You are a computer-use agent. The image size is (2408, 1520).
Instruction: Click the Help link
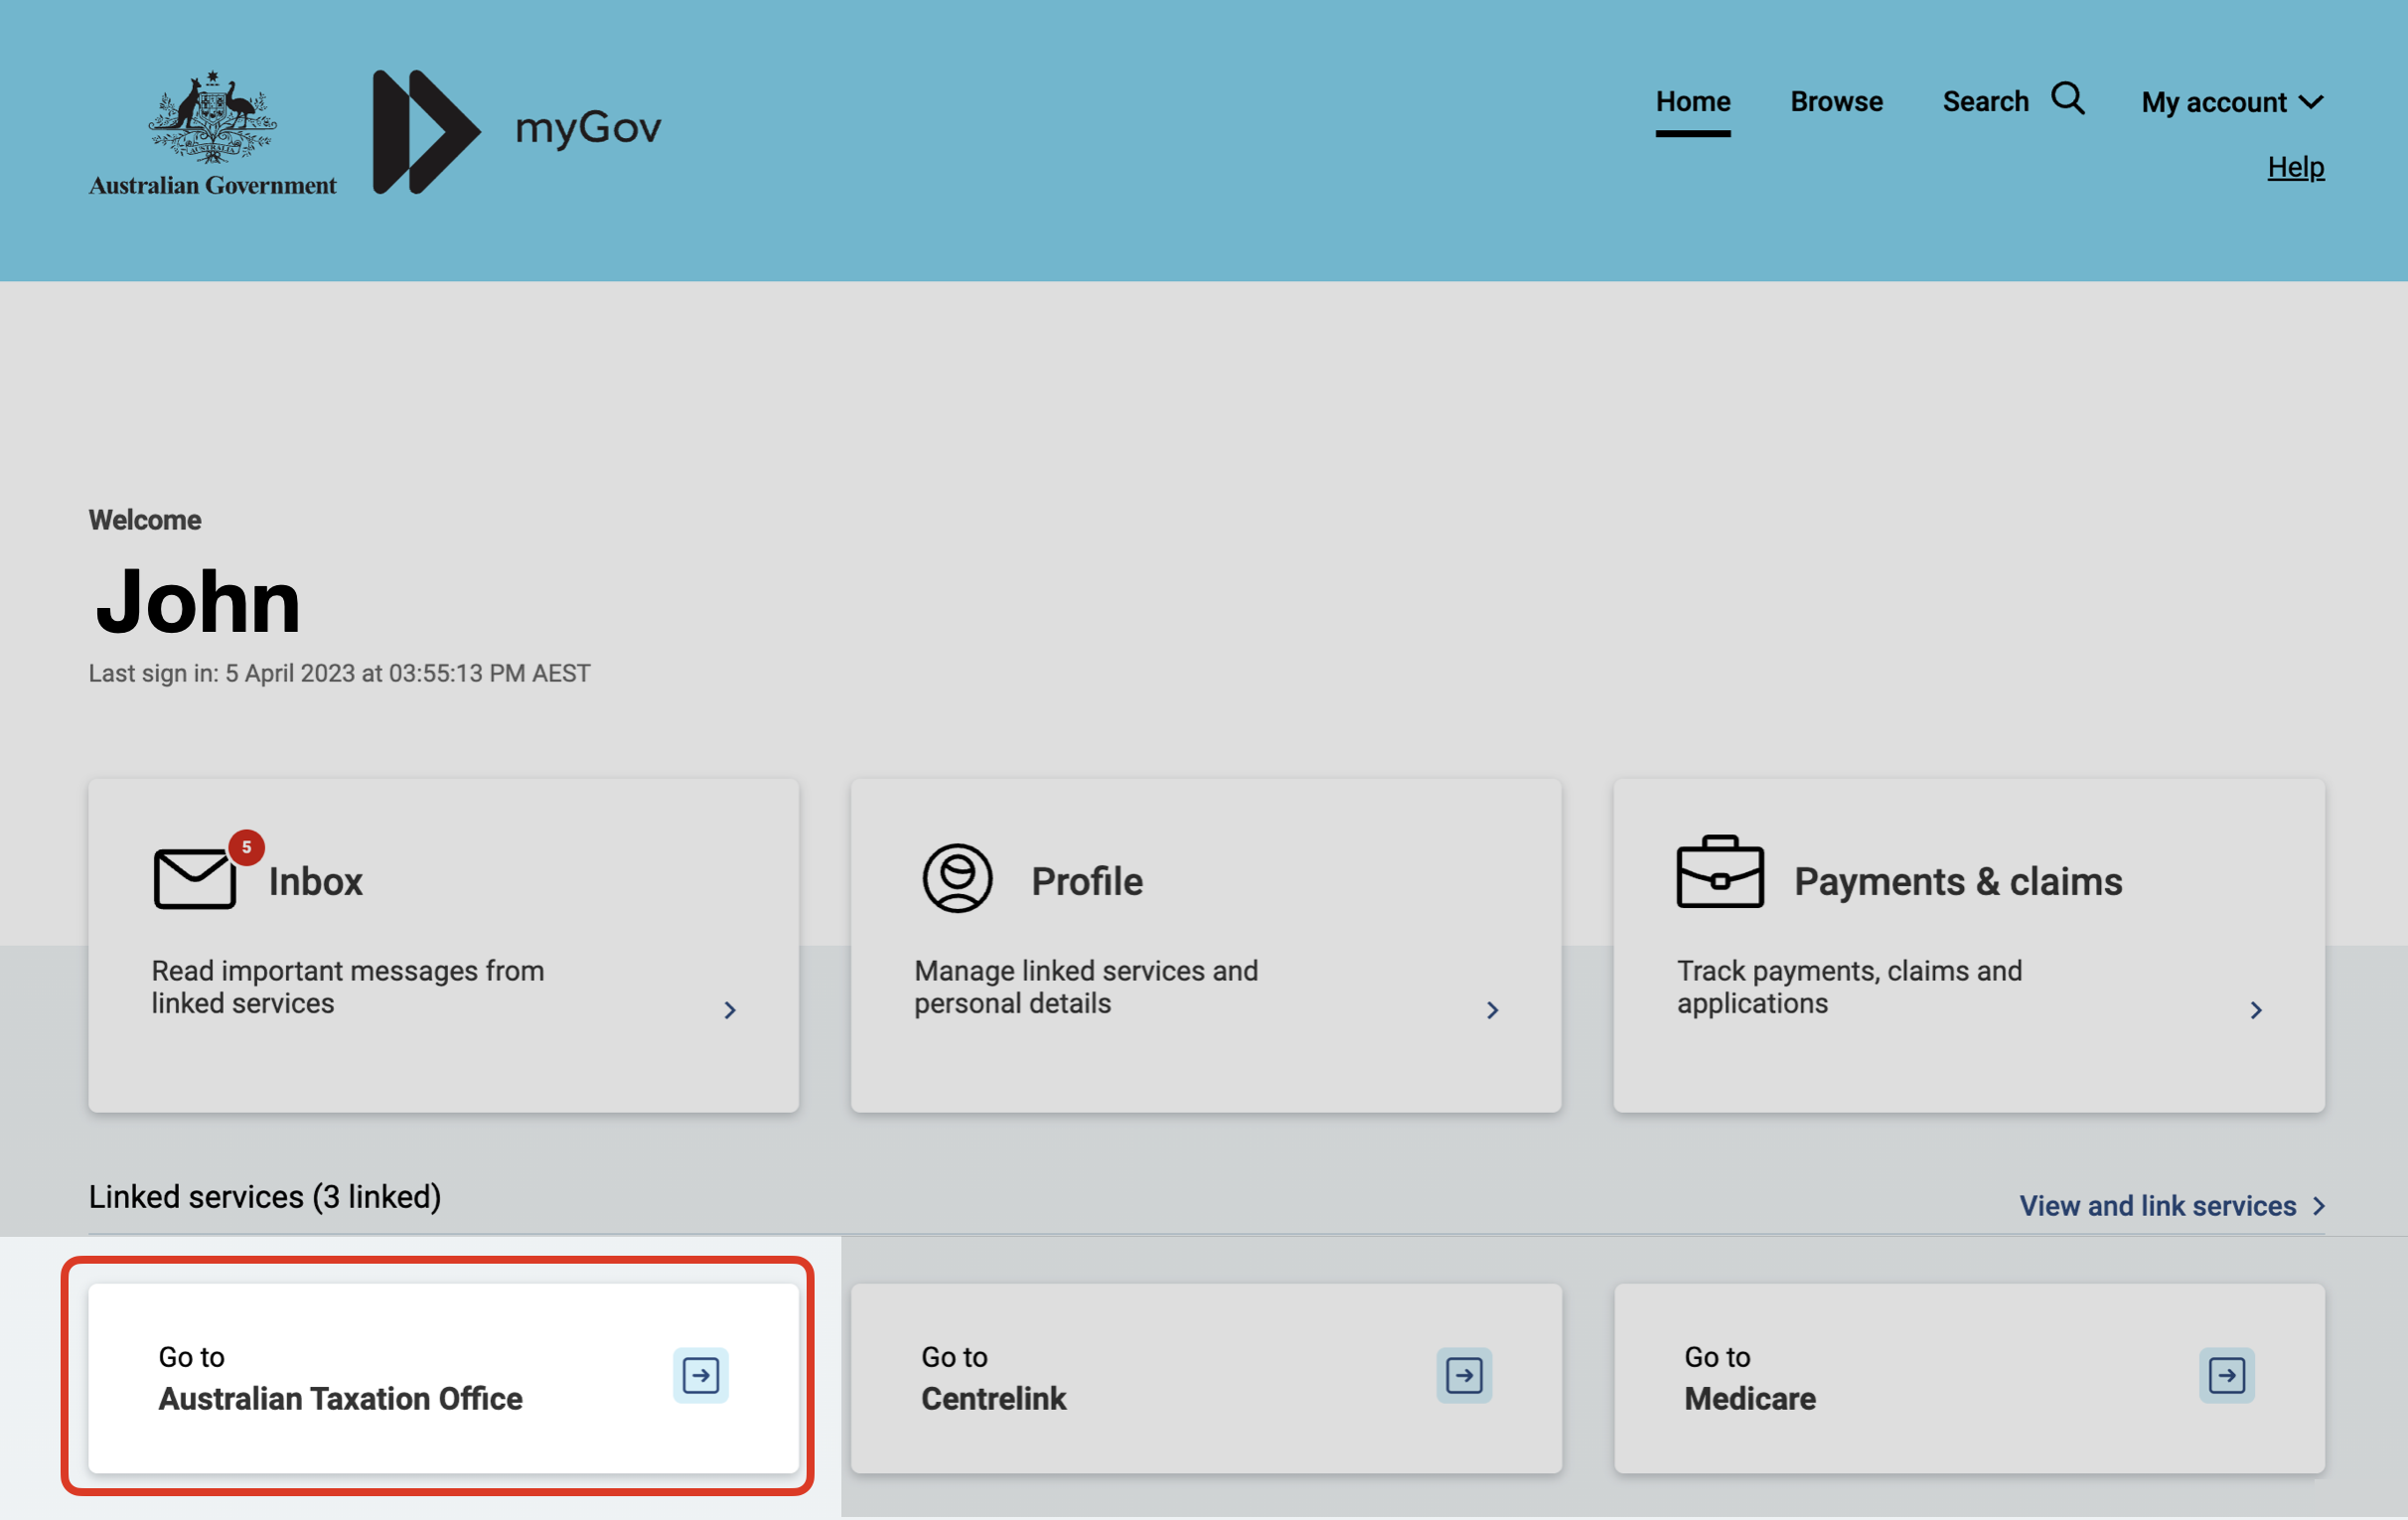coord(2295,167)
